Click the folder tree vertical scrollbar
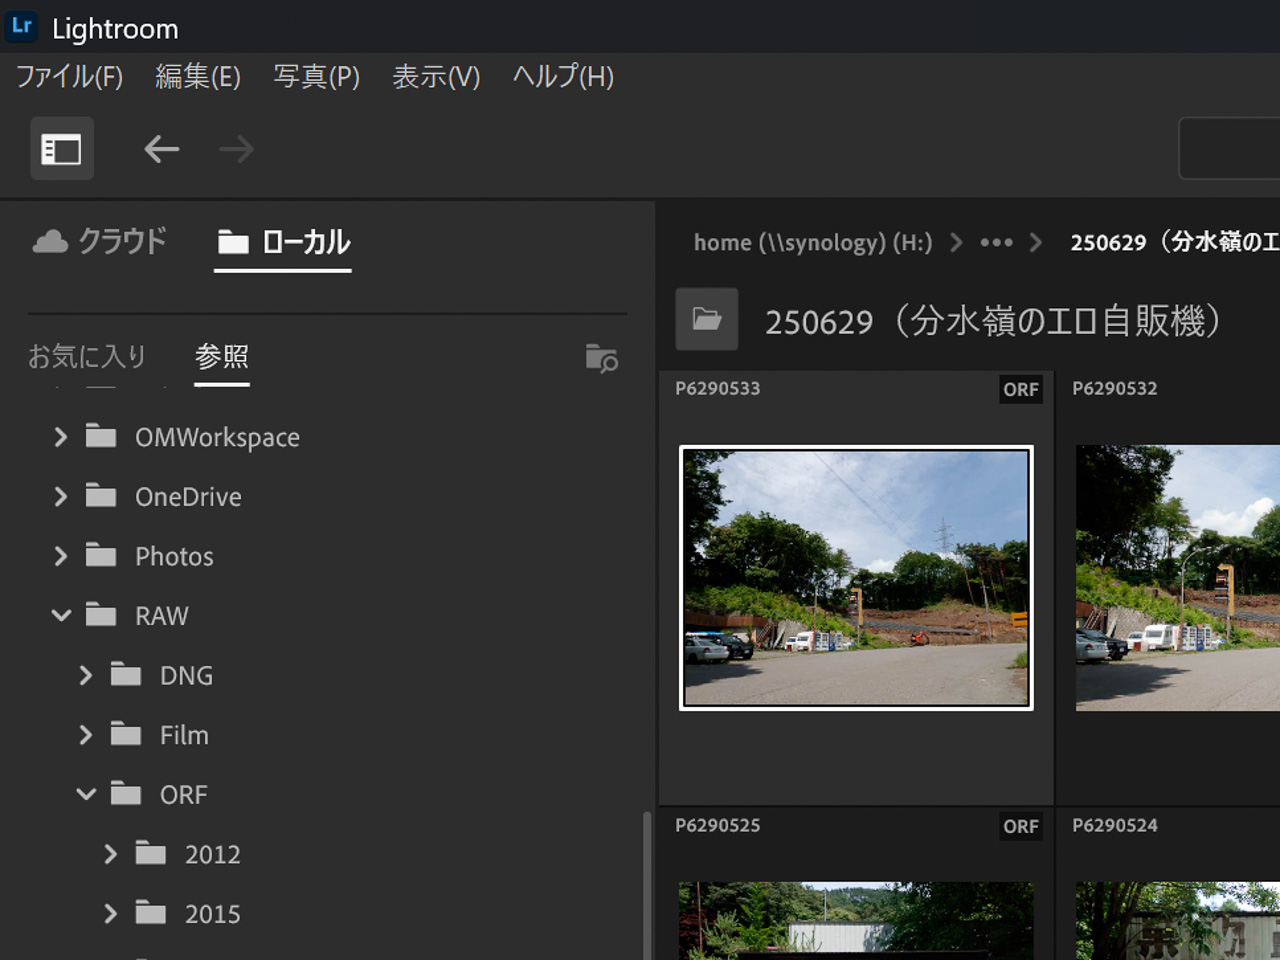Screen dimensions: 1280x960 pyautogui.click(x=647, y=885)
